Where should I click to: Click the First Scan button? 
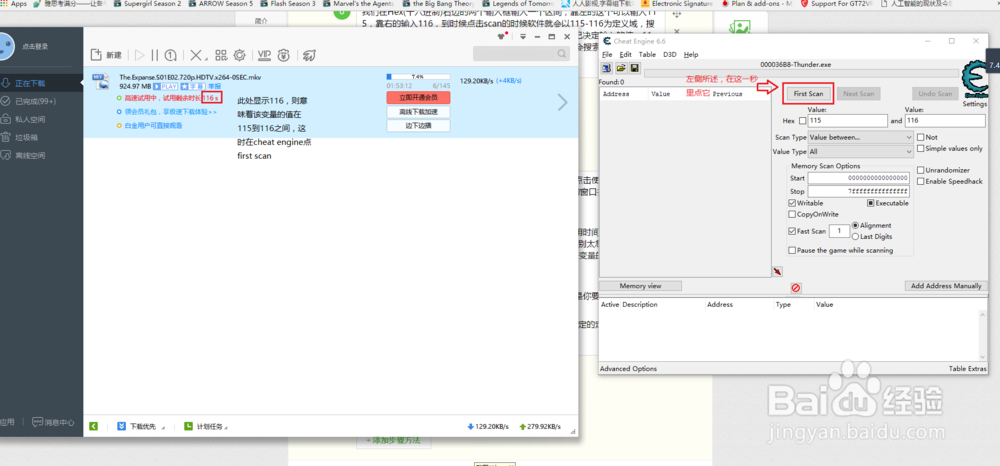pyautogui.click(x=808, y=94)
